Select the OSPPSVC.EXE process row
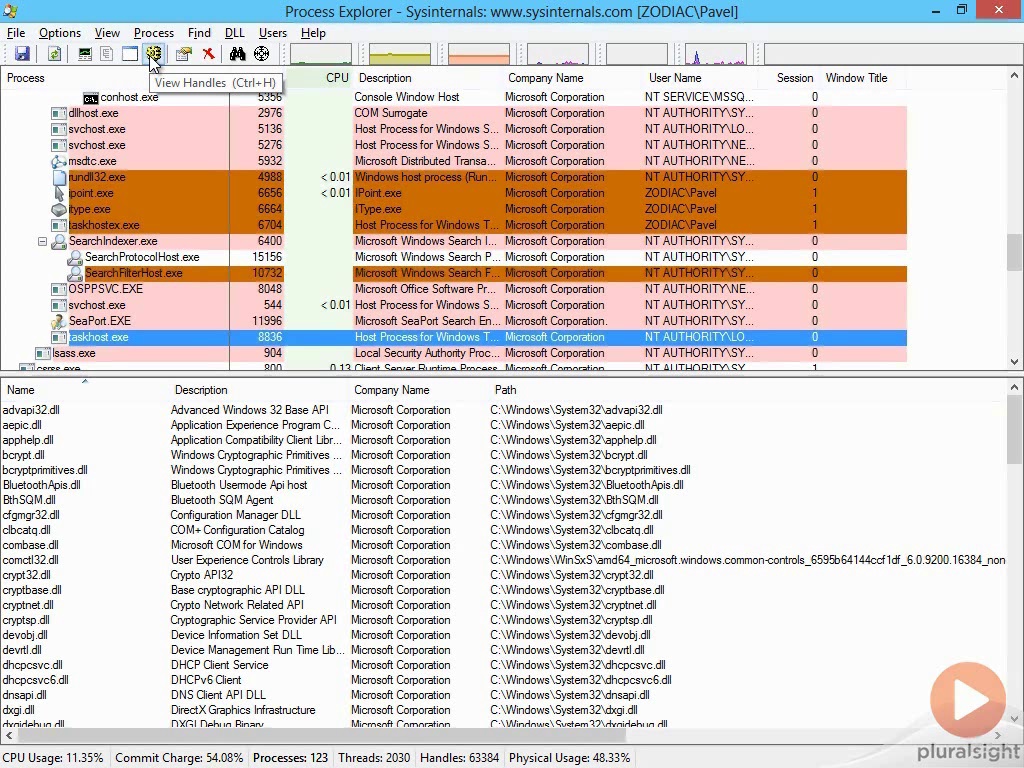Screen dimensions: 1024x768 pos(454,289)
